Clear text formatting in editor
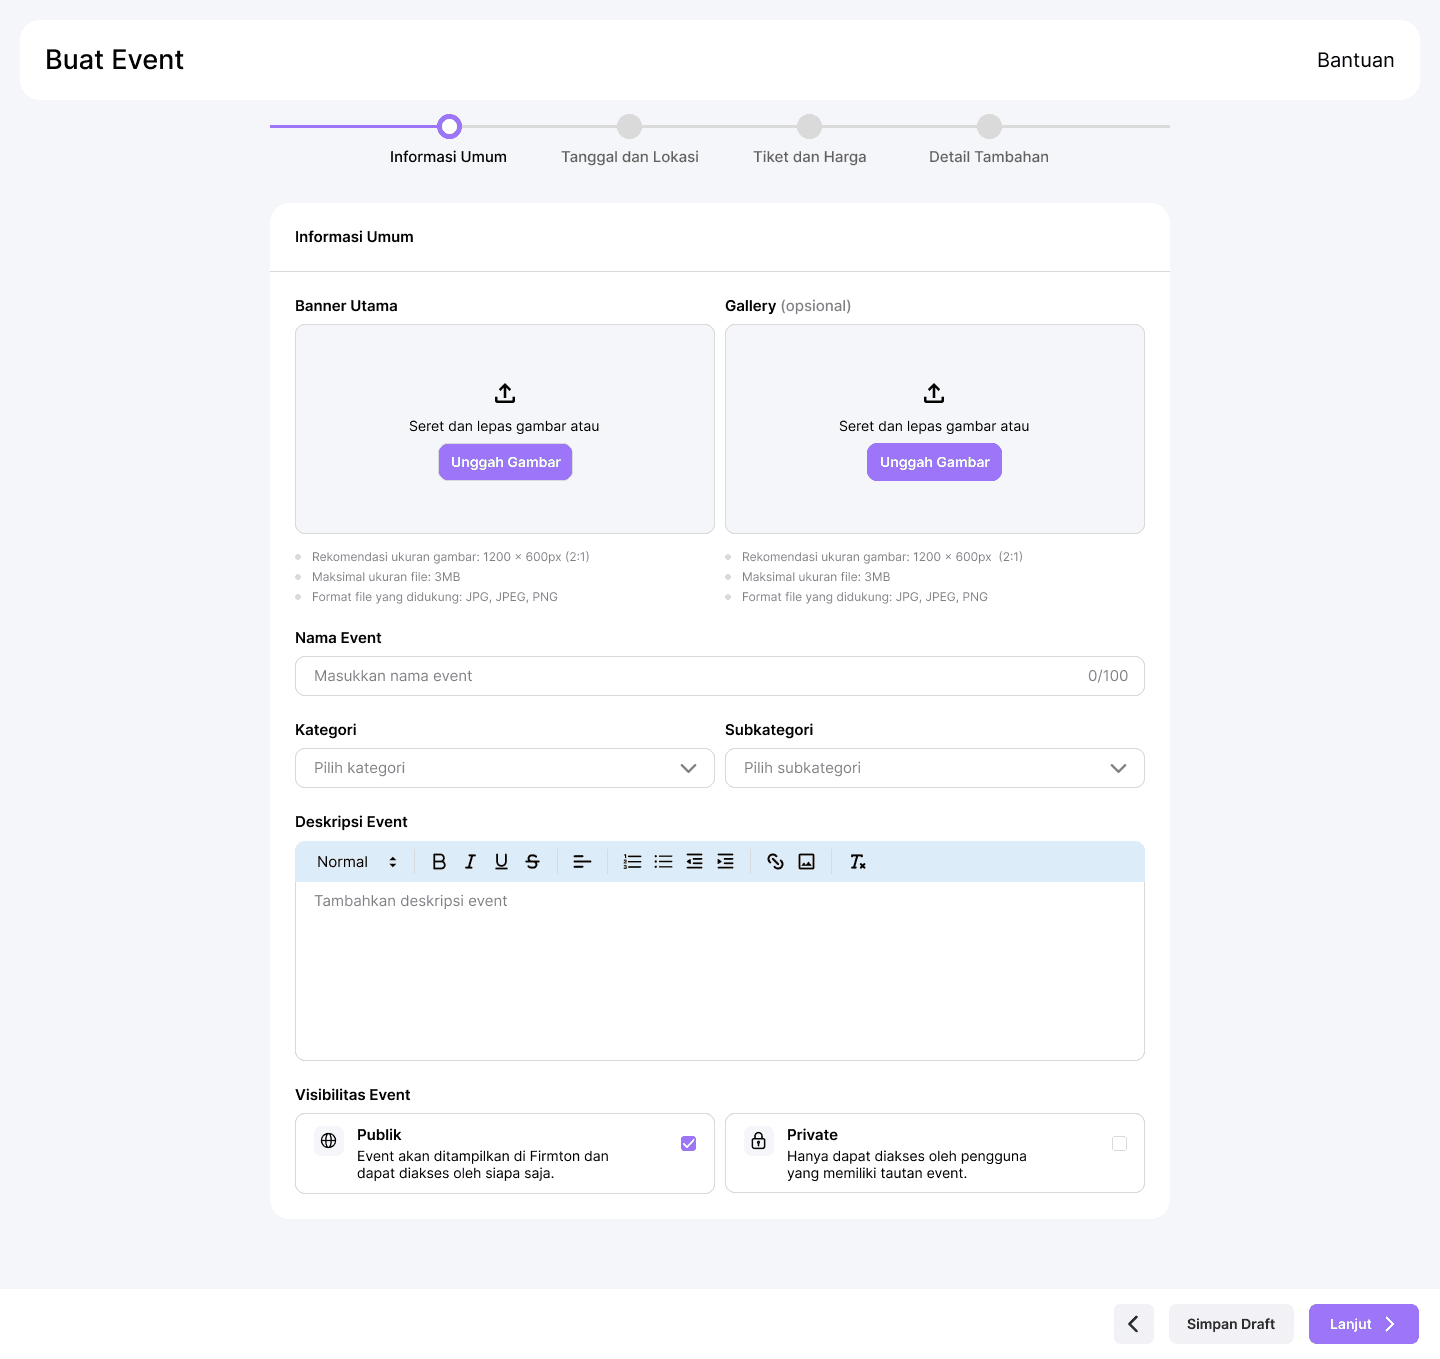Image resolution: width=1440 pixels, height=1359 pixels. (x=857, y=862)
